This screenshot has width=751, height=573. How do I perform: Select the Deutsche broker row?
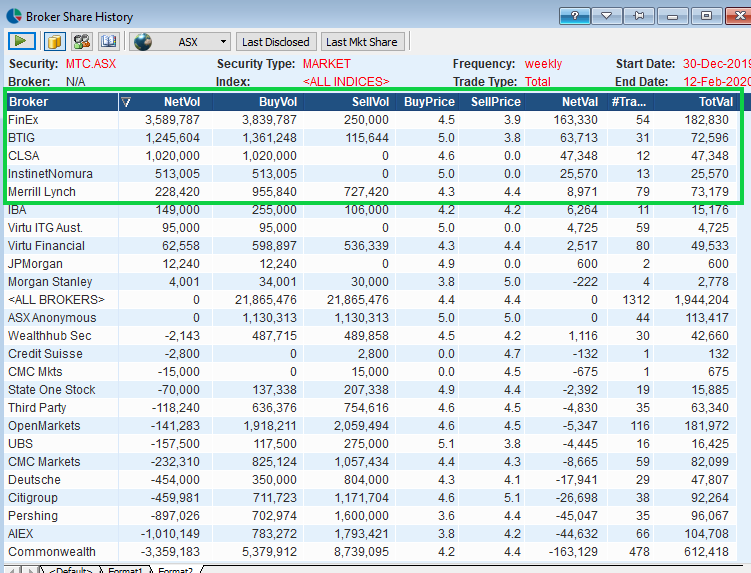pos(372,480)
